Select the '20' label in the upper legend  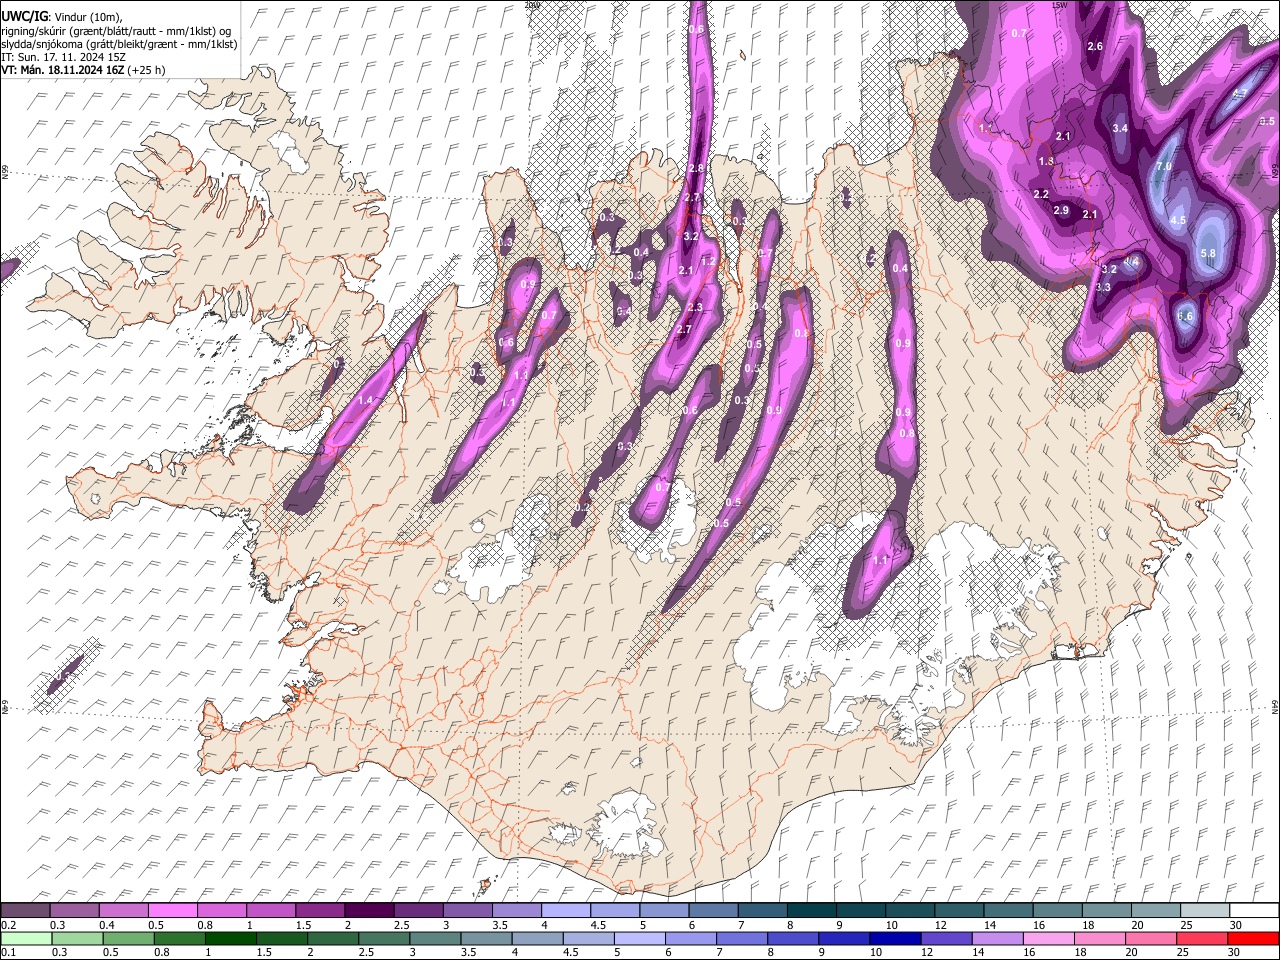pyautogui.click(x=1137, y=925)
